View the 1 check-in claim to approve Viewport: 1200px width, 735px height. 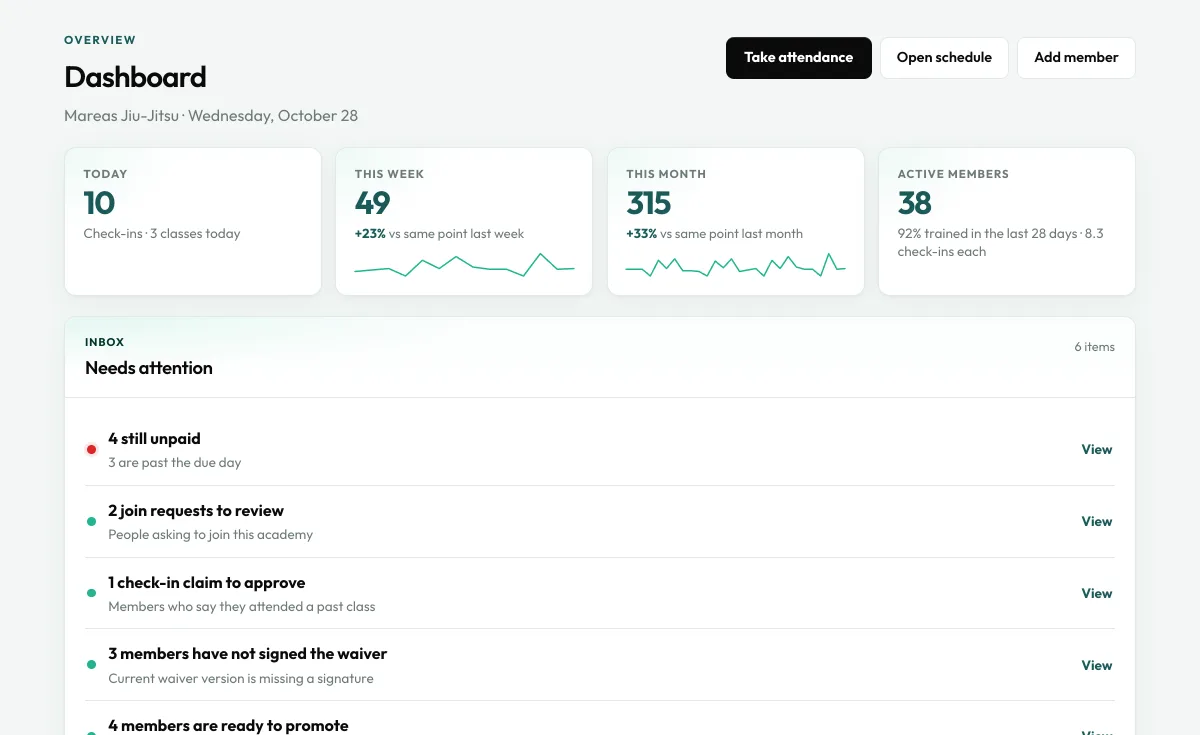pos(1097,594)
